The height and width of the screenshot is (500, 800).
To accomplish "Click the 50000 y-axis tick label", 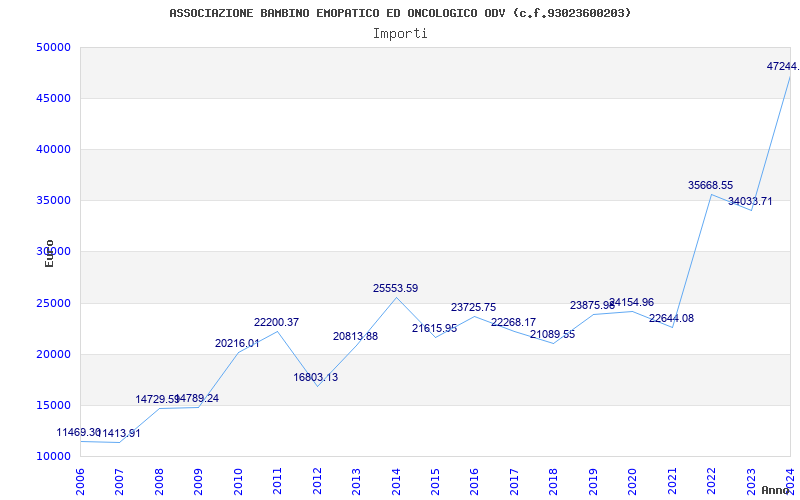I will pos(53,47).
